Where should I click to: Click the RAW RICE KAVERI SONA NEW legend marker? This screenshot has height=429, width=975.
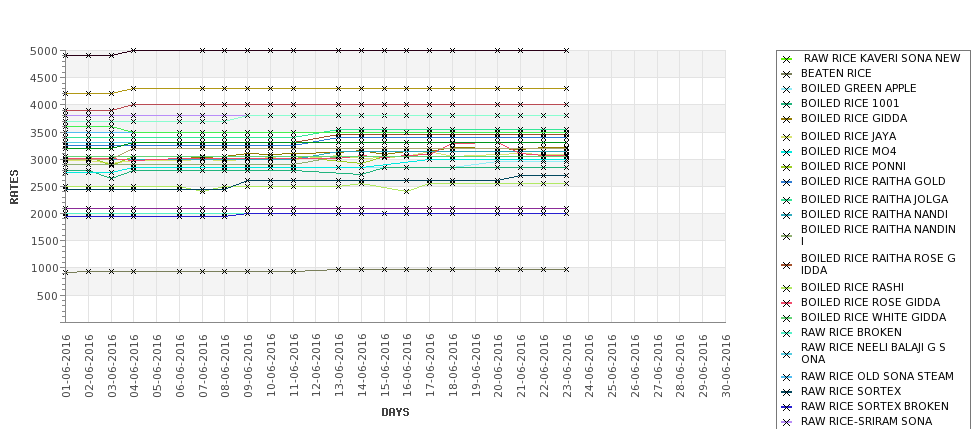coord(787,58)
